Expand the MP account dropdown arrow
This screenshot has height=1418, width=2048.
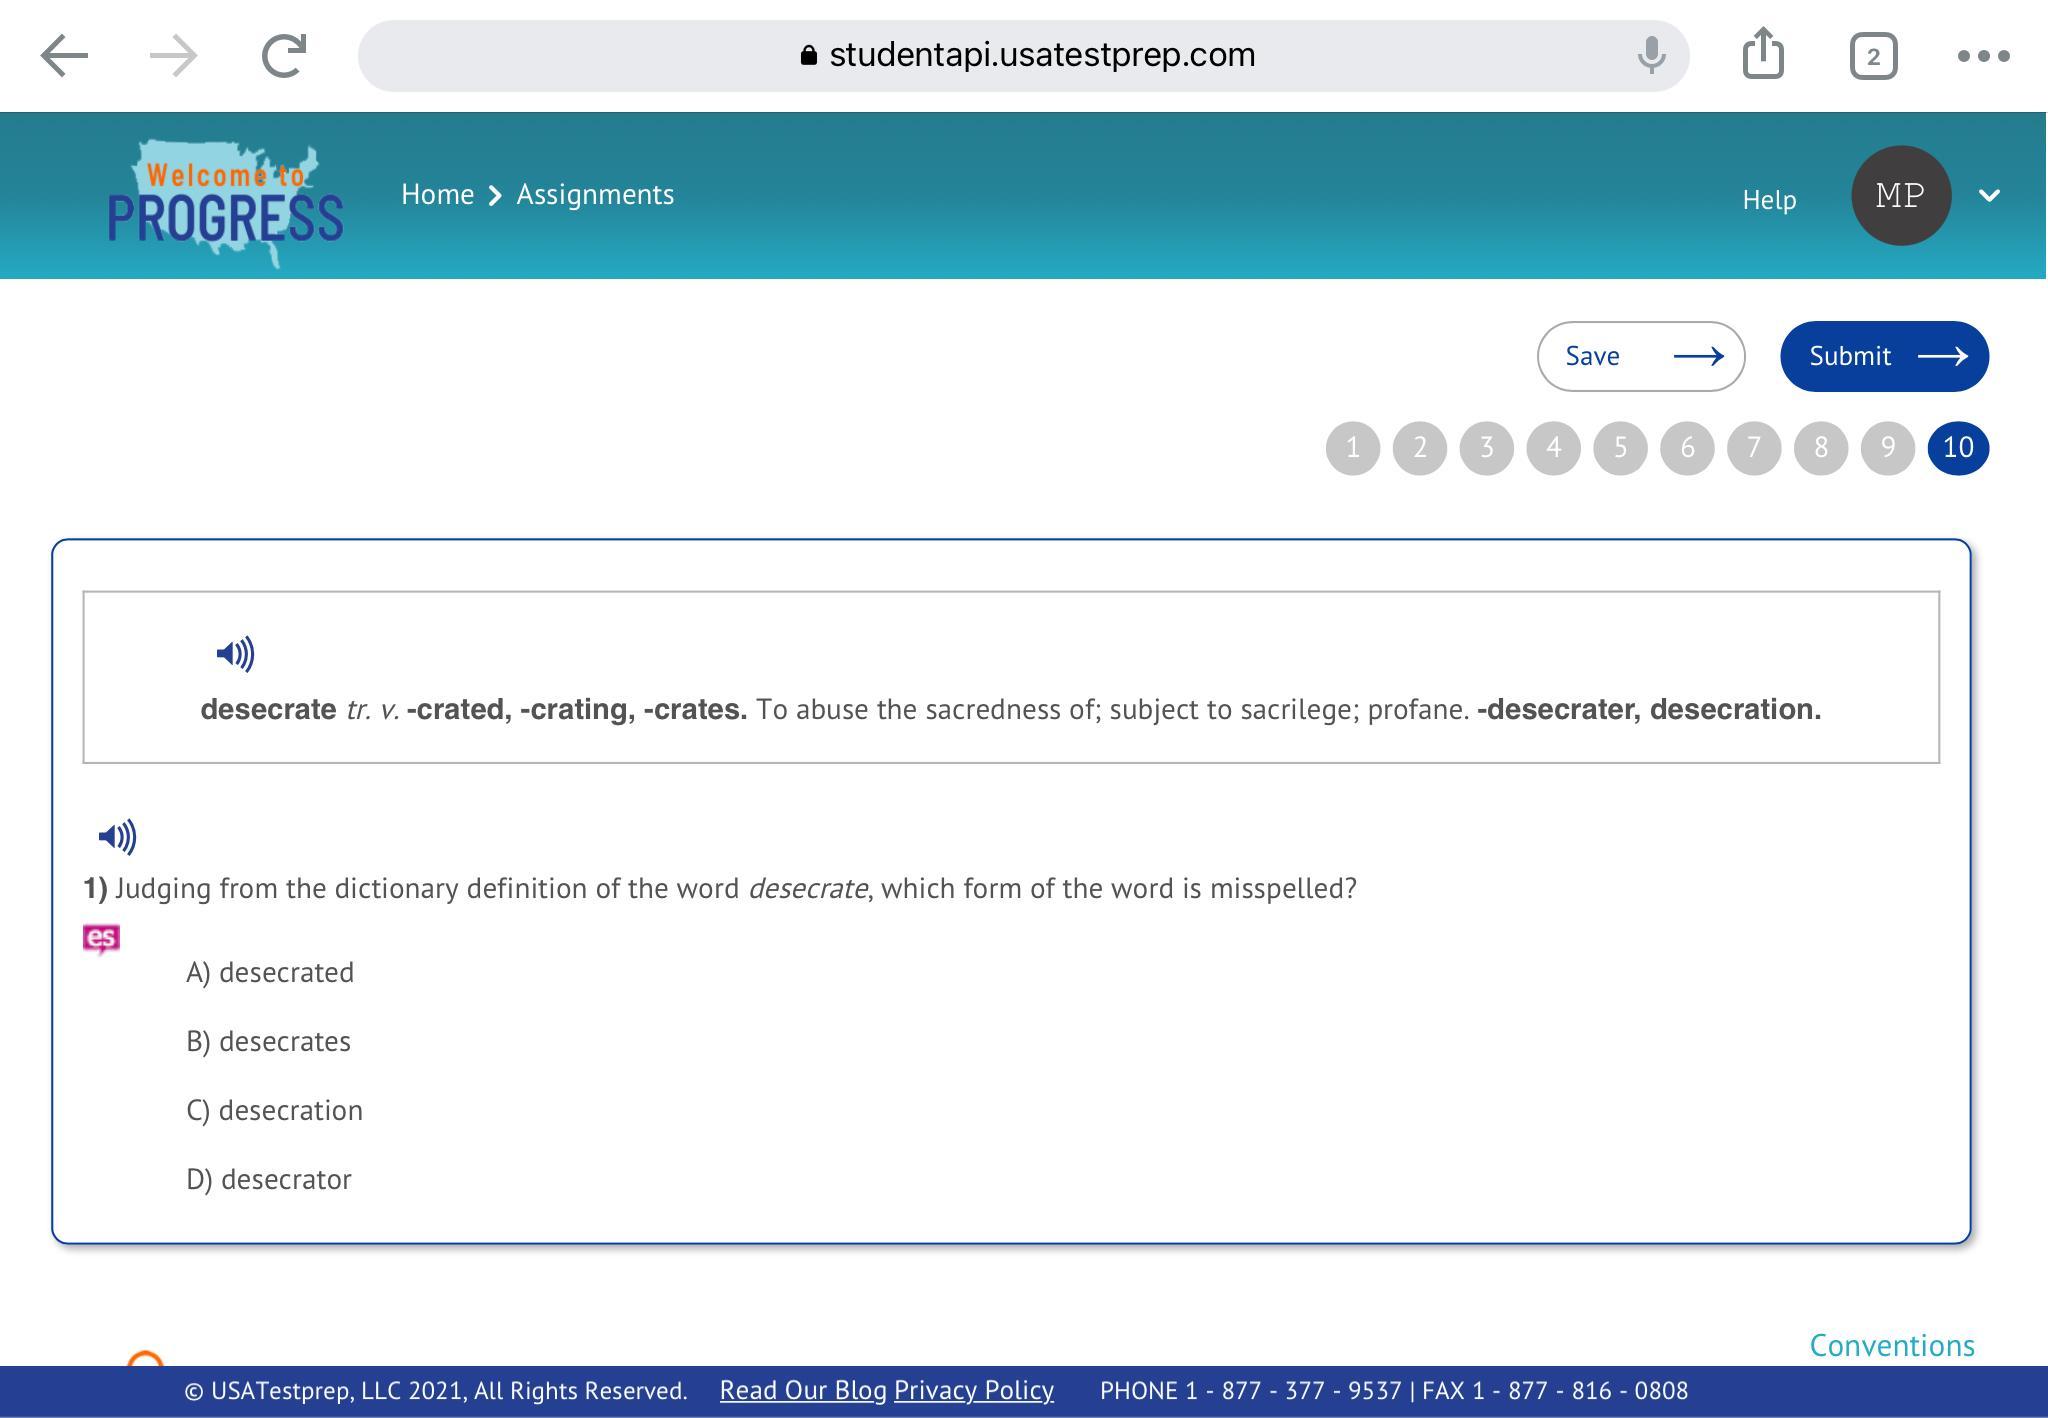(x=1989, y=196)
